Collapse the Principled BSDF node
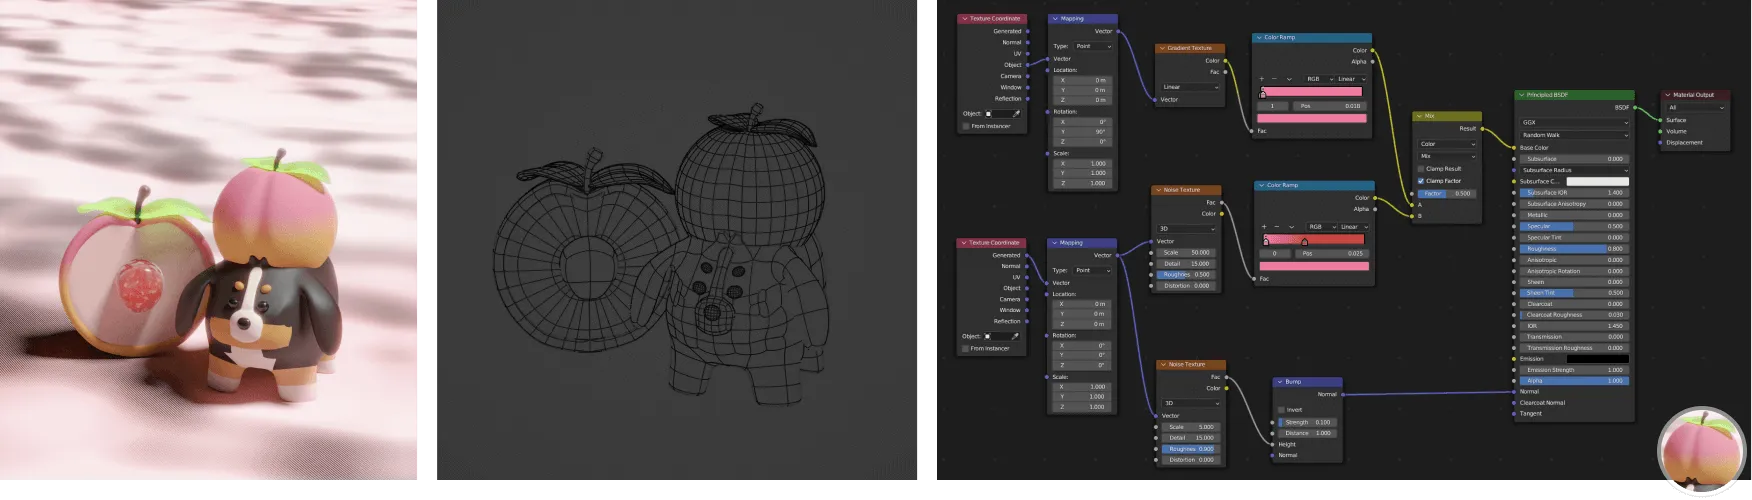The width and height of the screenshot is (1752, 500). [x=1522, y=95]
